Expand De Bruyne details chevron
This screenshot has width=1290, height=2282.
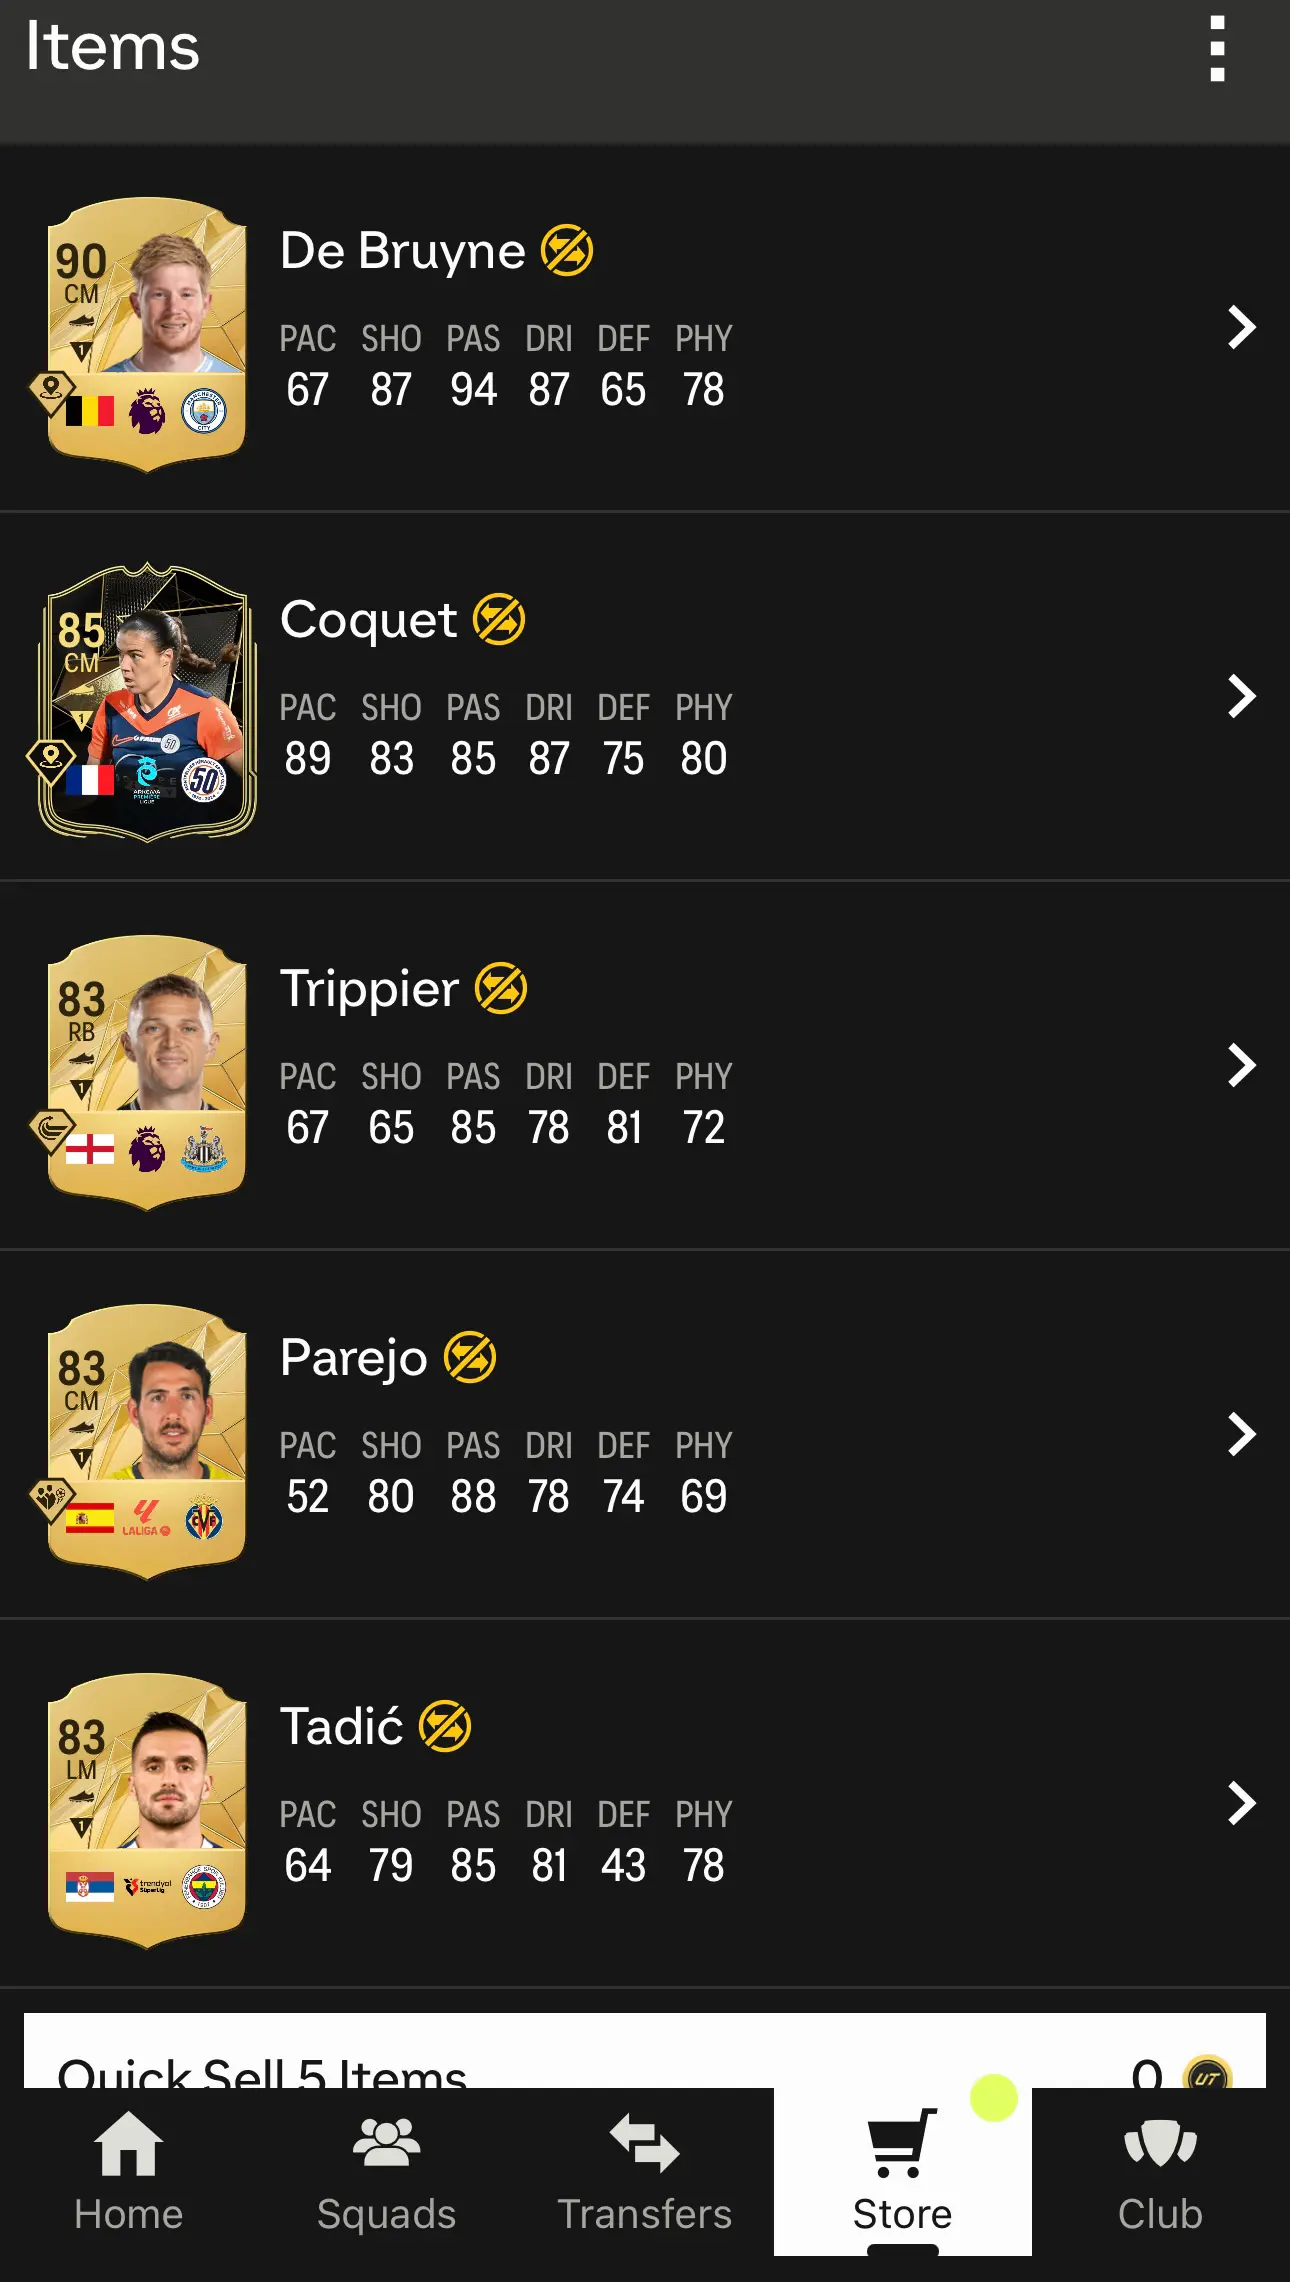click(1241, 327)
